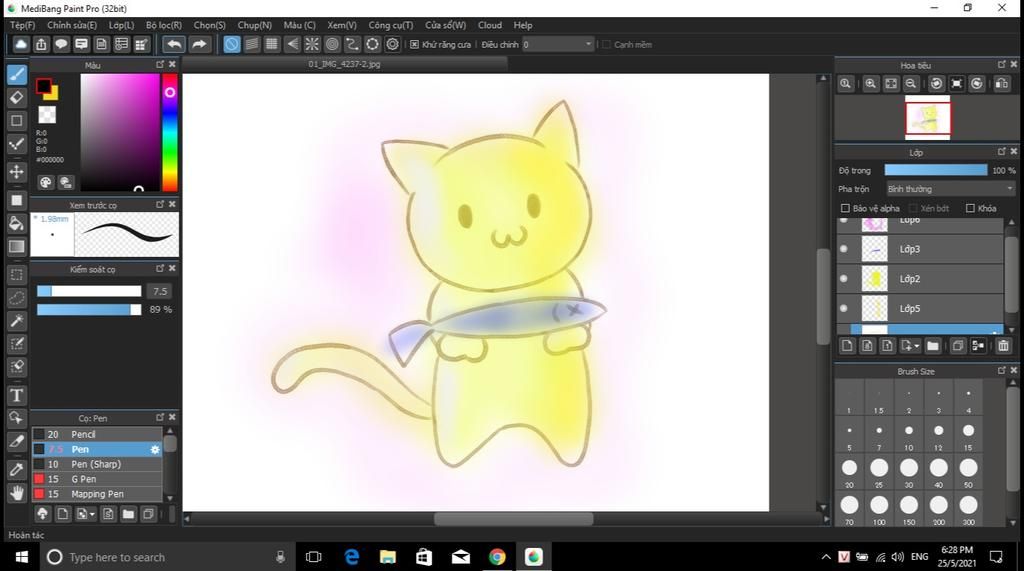Screen dimensions: 1024x571
Task: Undock the Lớp layer panel
Action: 1002,152
